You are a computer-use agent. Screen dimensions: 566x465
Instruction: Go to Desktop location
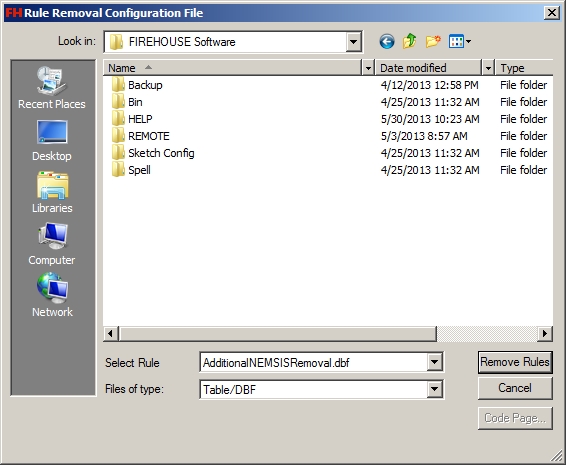pos(52,140)
